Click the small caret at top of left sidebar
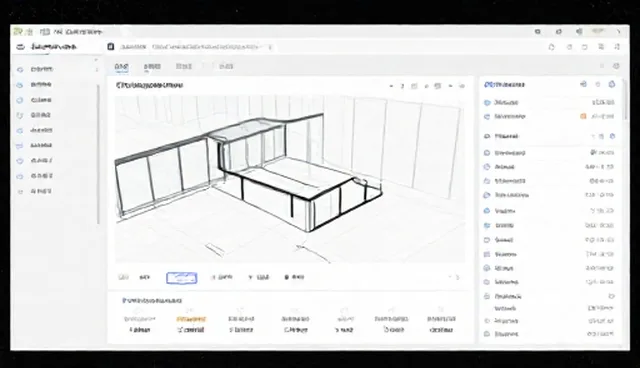The image size is (640, 368). [96, 60]
